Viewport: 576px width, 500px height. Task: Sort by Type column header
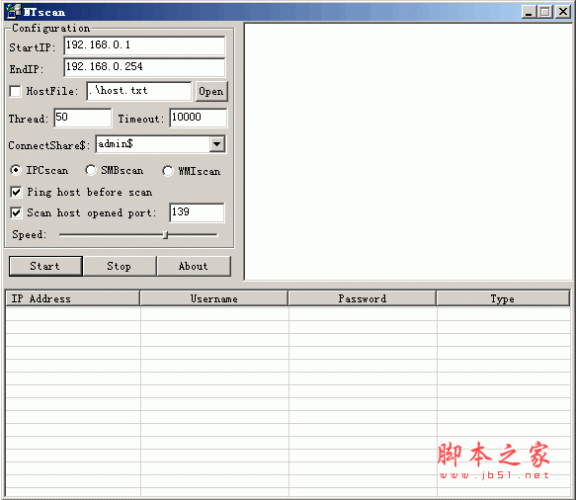coord(503,298)
